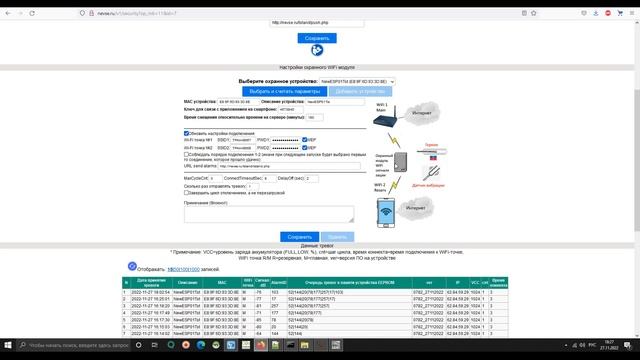The height and width of the screenshot is (360, 640).
Task: Click the faded Удалить button
Action: (338, 237)
